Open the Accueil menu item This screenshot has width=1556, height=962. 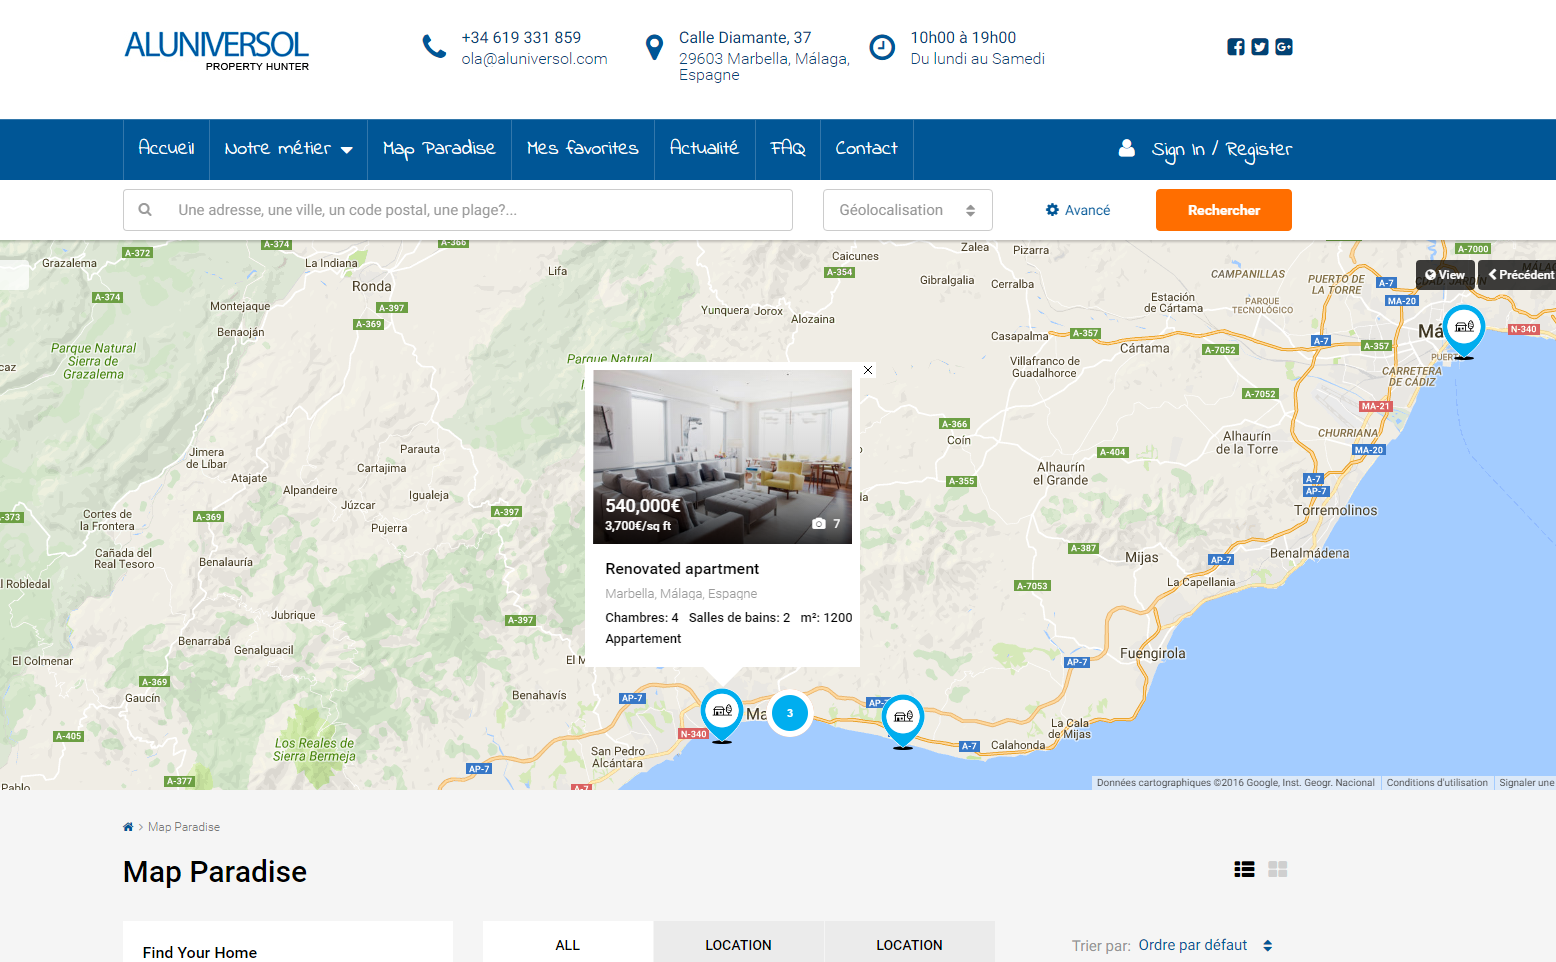click(166, 148)
